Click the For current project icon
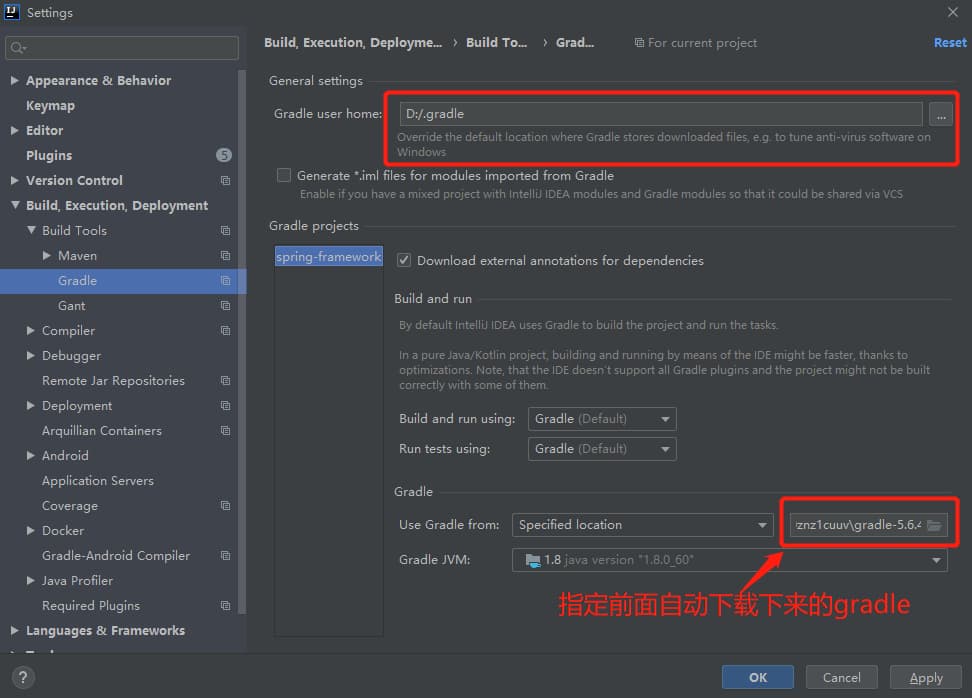This screenshot has height=698, width=972. 639,43
